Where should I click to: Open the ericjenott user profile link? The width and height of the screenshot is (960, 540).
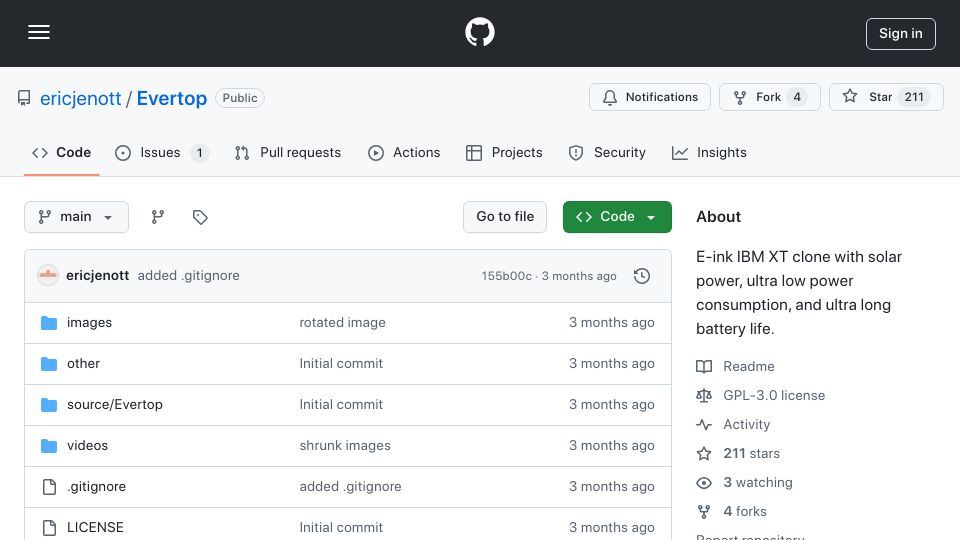point(80,98)
